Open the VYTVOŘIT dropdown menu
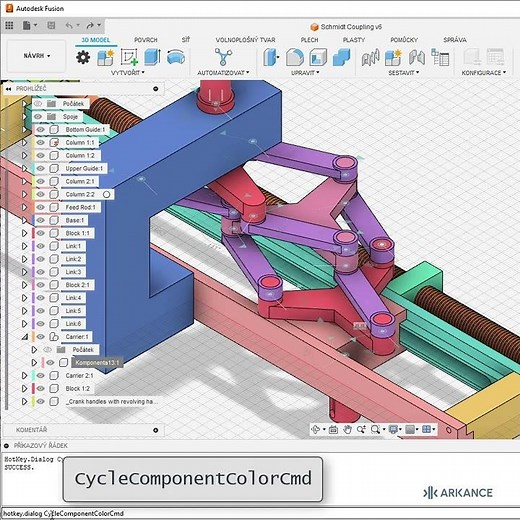 [128, 72]
